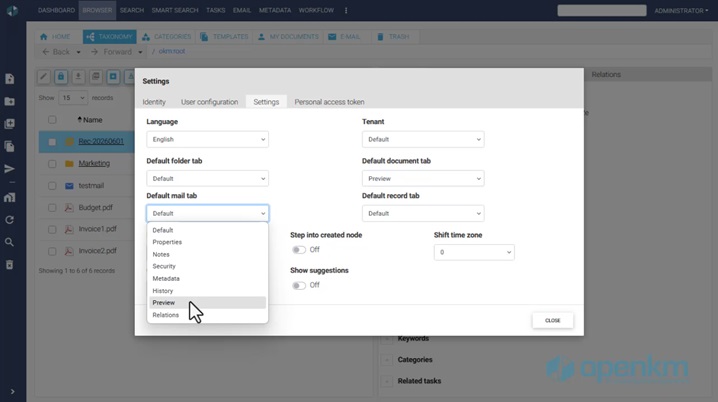This screenshot has width=718, height=402.
Task: Click the blue square toolbar icon
Action: coord(113,76)
